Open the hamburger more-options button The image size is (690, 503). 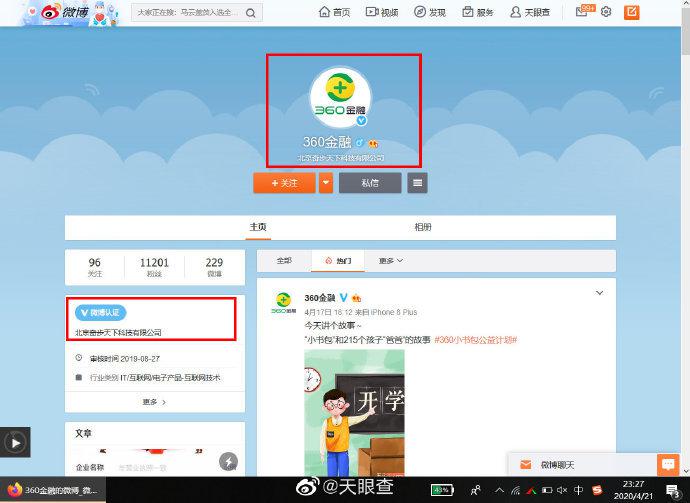418,183
